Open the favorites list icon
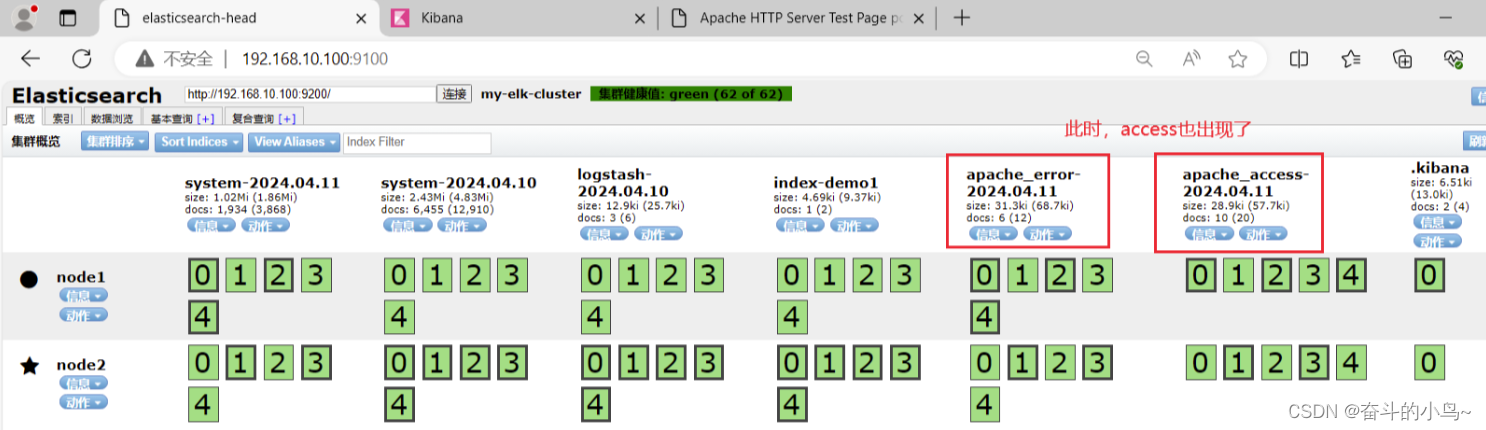The image size is (1486, 430). click(1351, 59)
